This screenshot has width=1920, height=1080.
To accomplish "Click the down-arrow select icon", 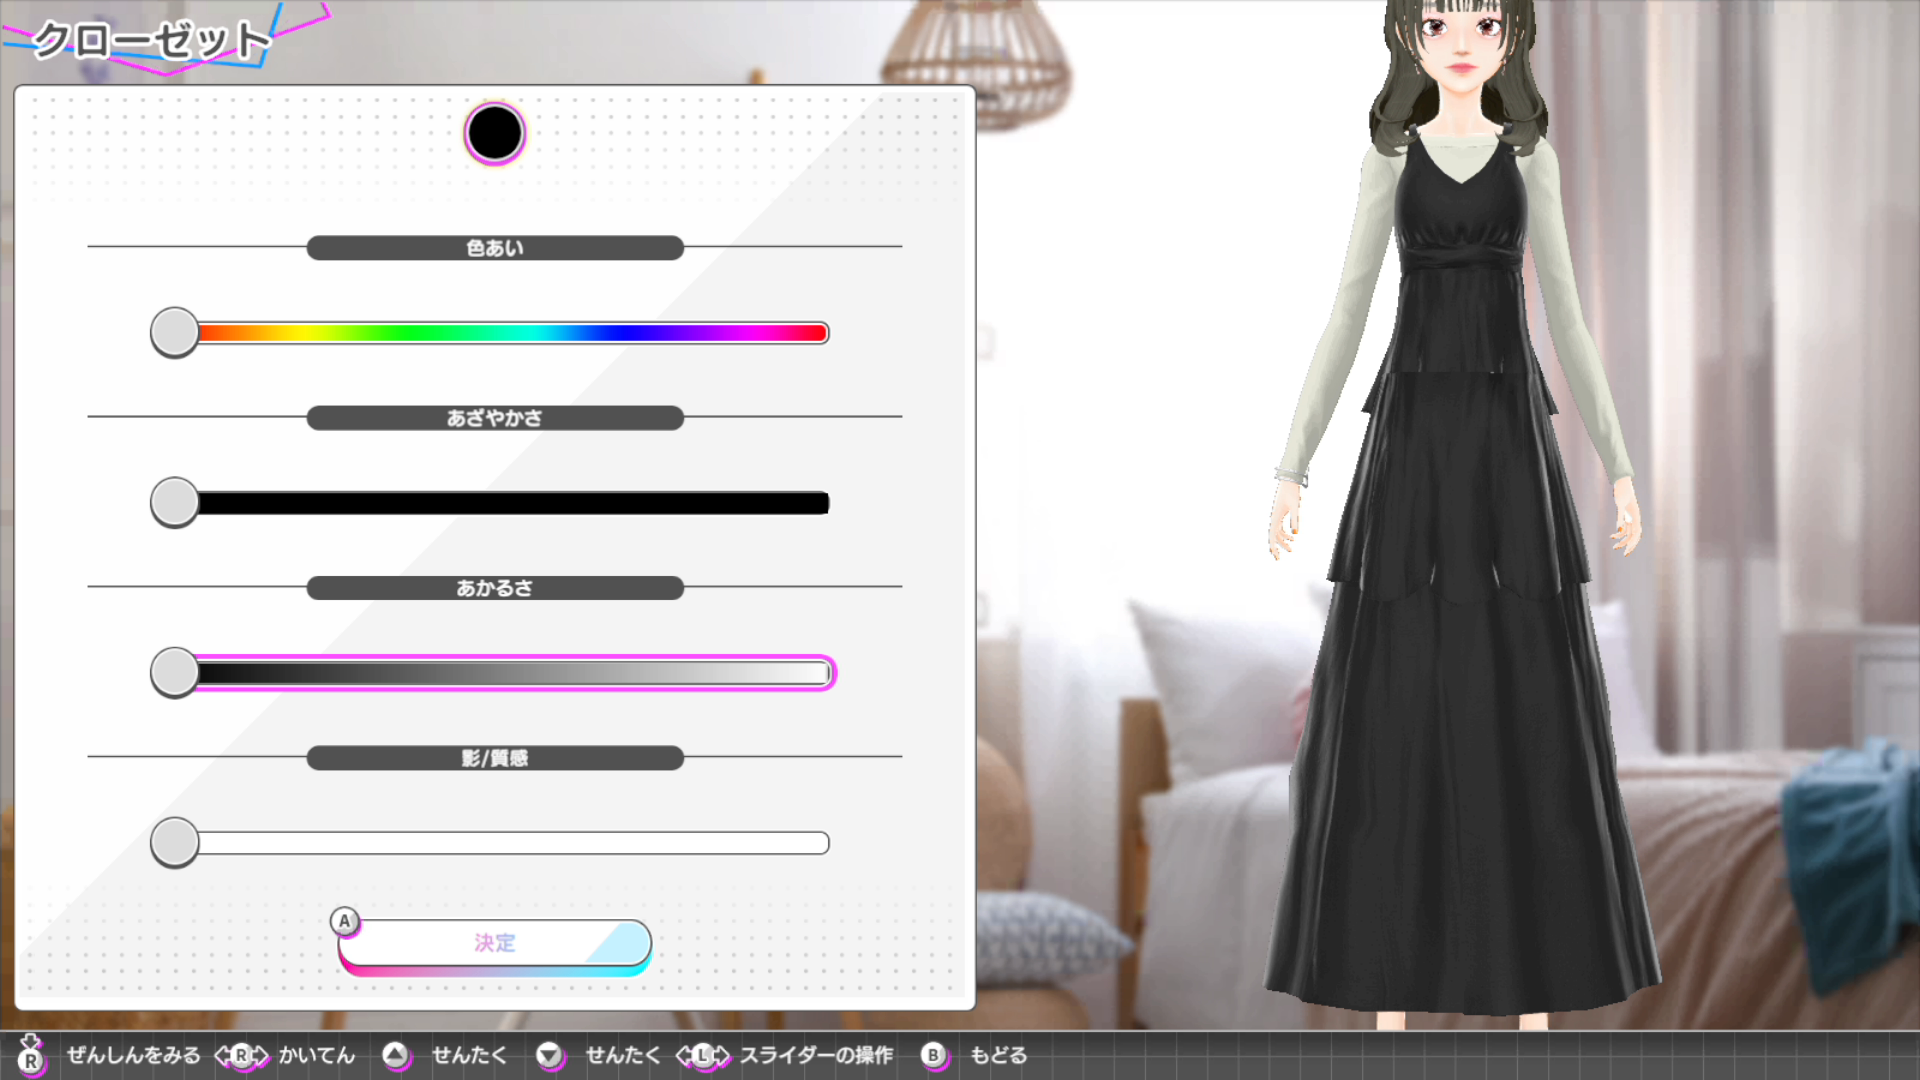I will [x=549, y=1056].
